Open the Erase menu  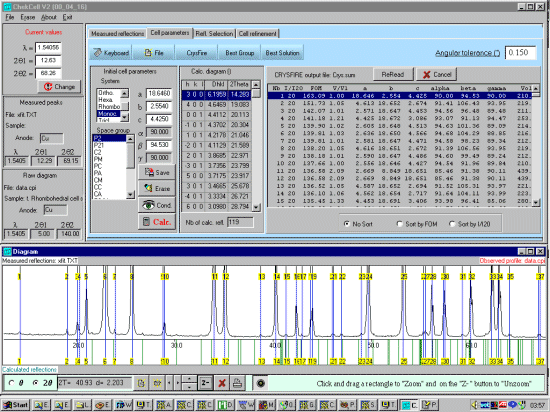pos(28,17)
